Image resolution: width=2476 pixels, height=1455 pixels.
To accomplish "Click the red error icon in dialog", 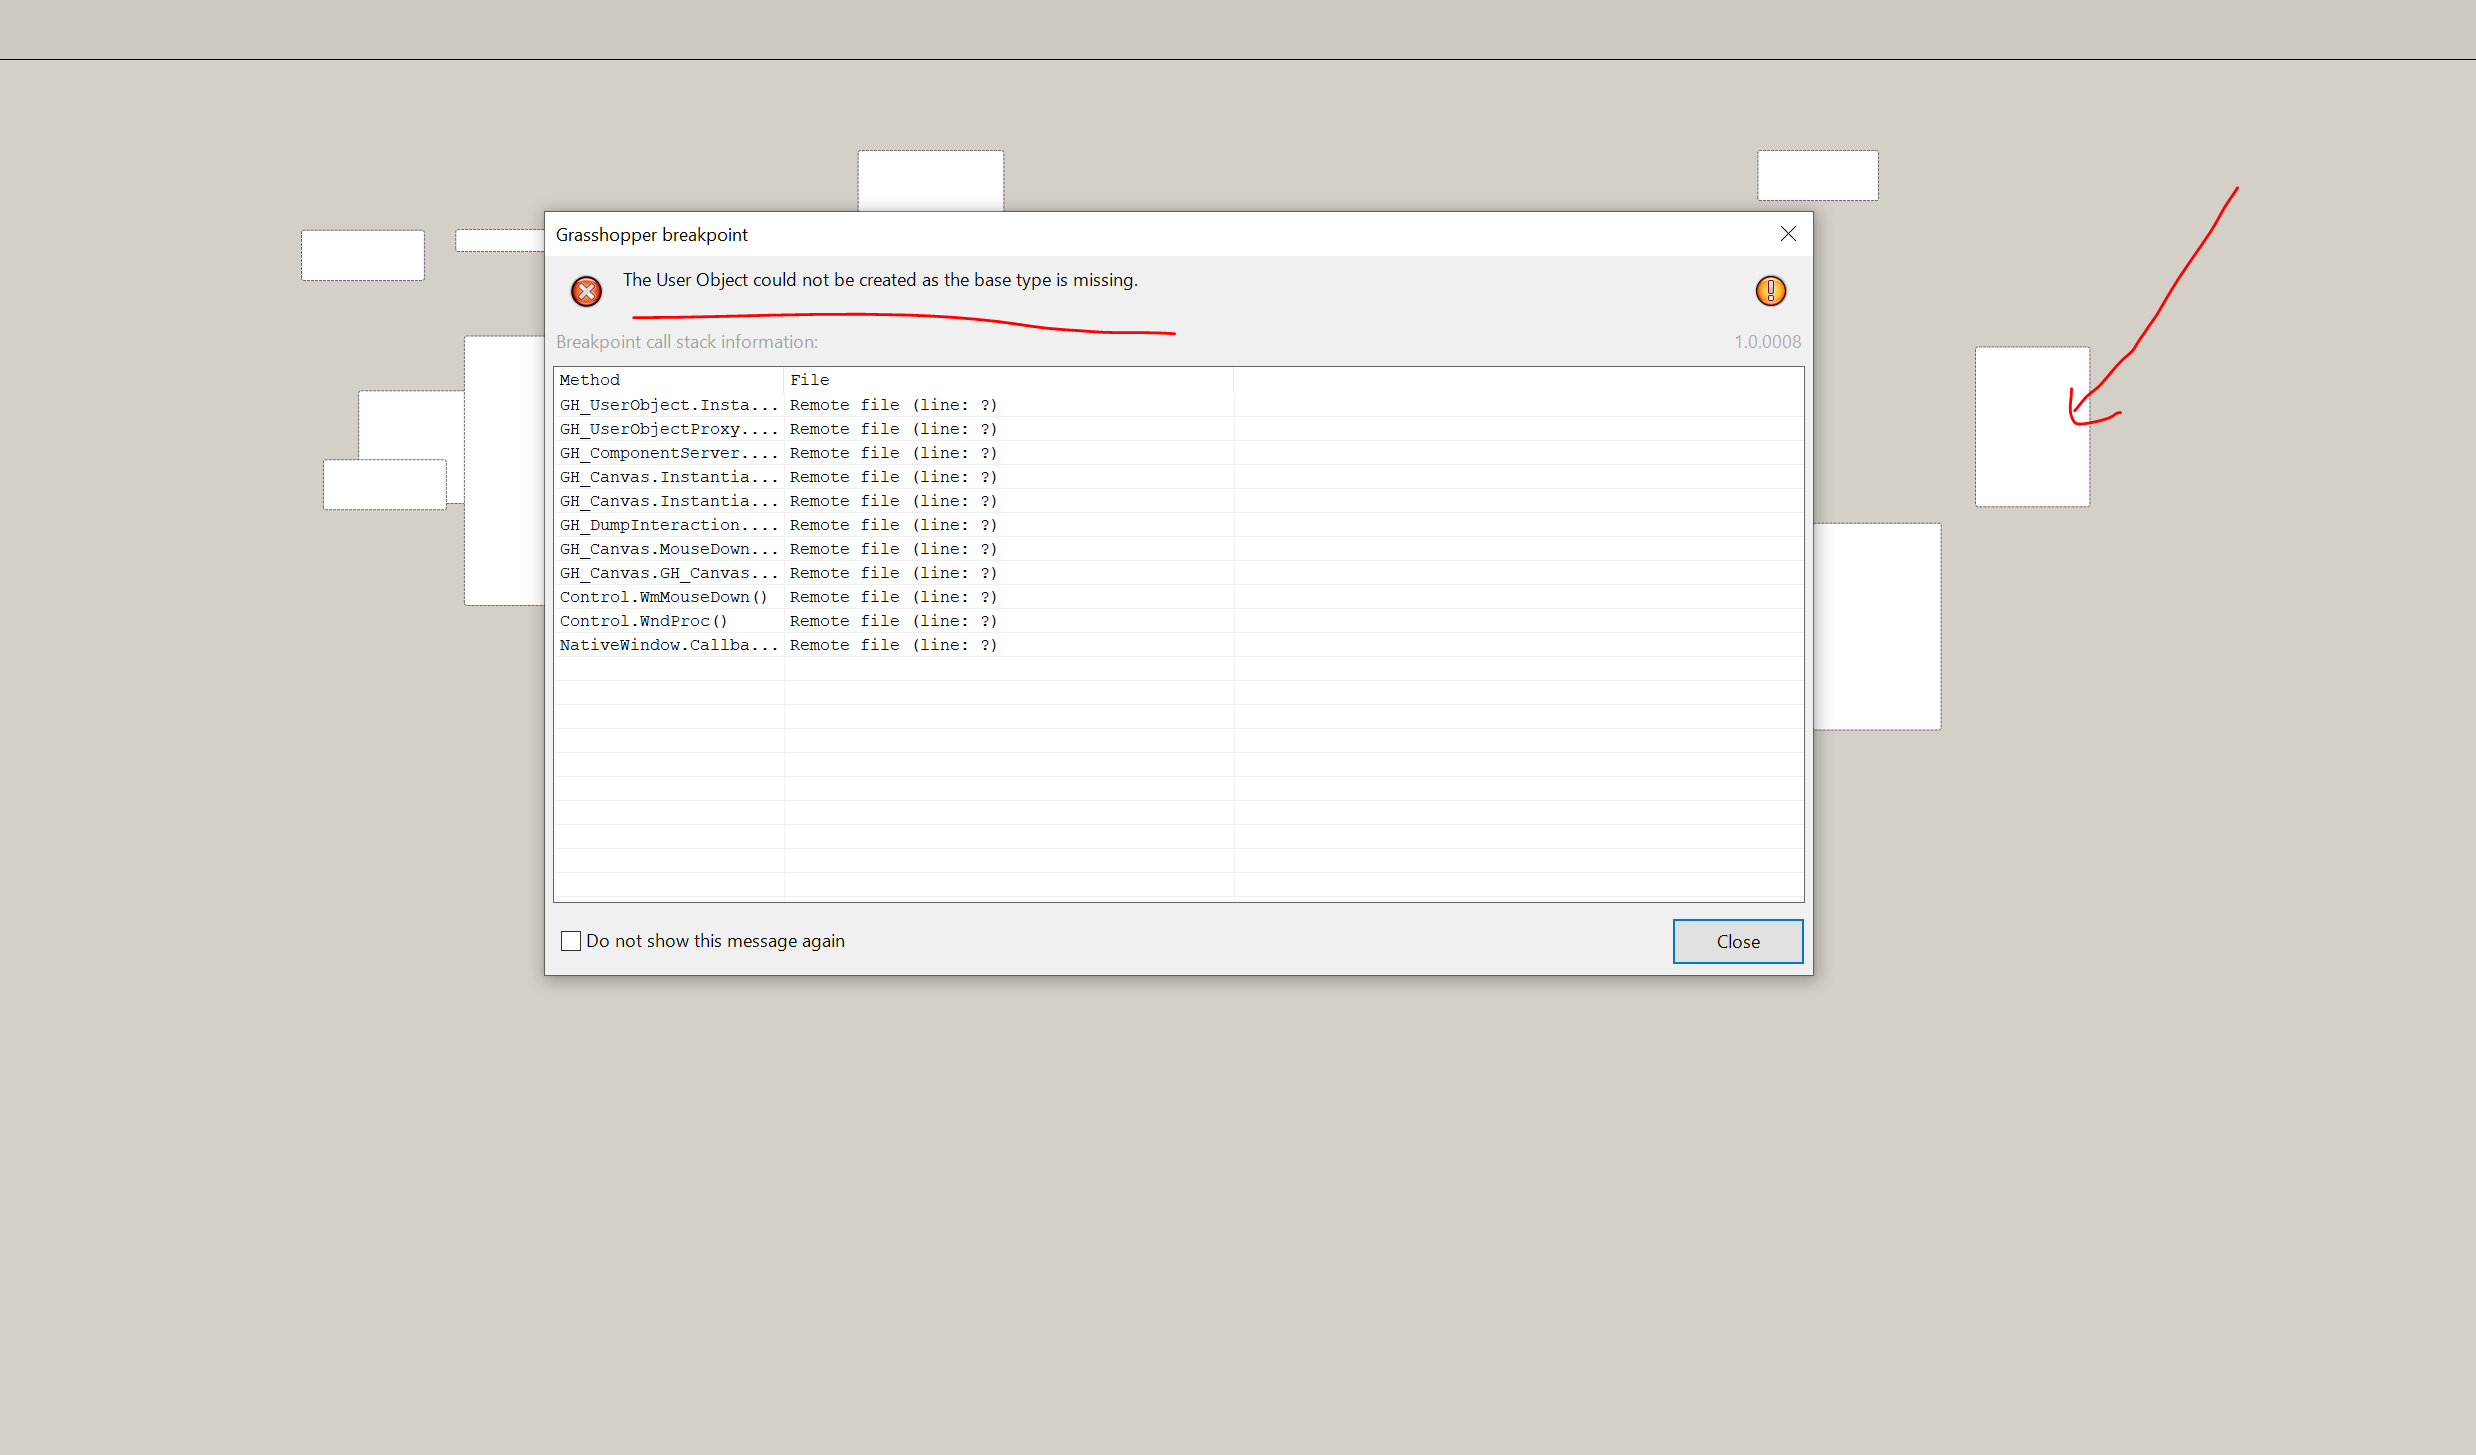I will click(586, 291).
